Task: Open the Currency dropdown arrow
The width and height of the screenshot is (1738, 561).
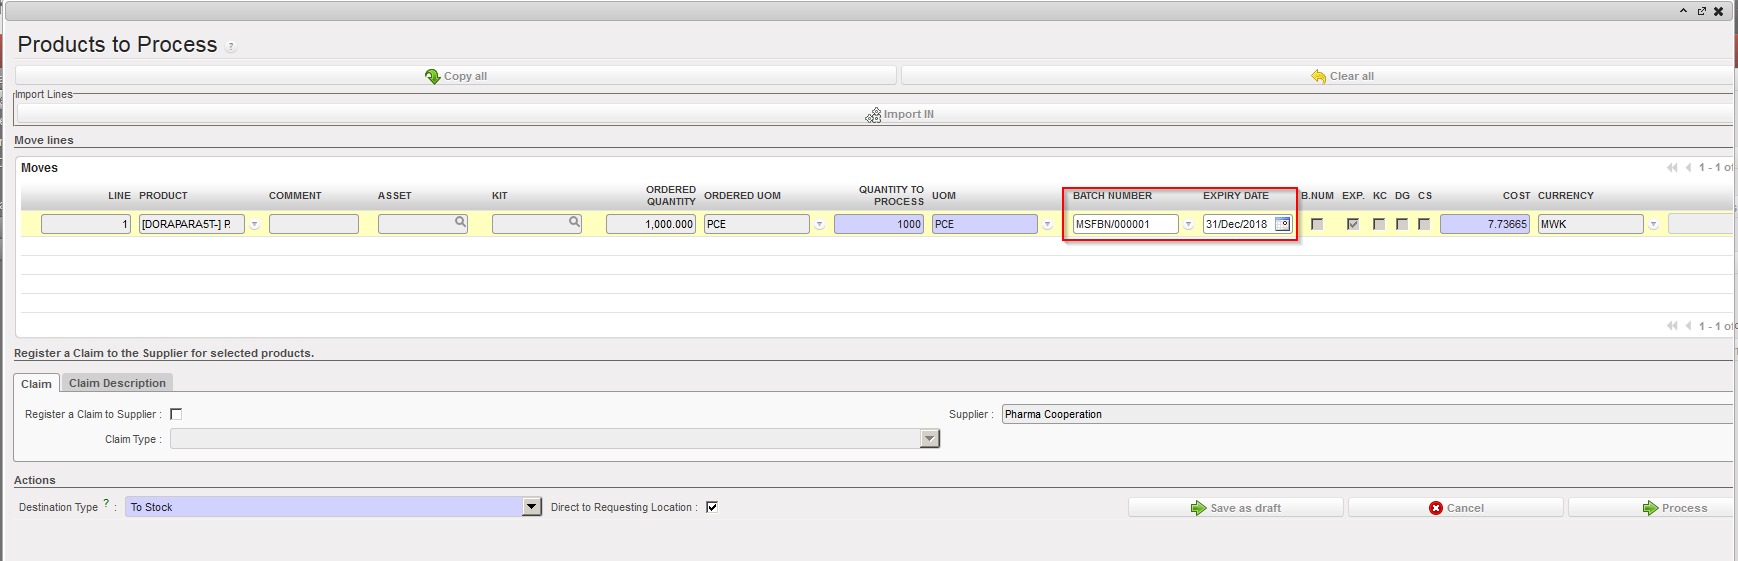Action: [1653, 225]
